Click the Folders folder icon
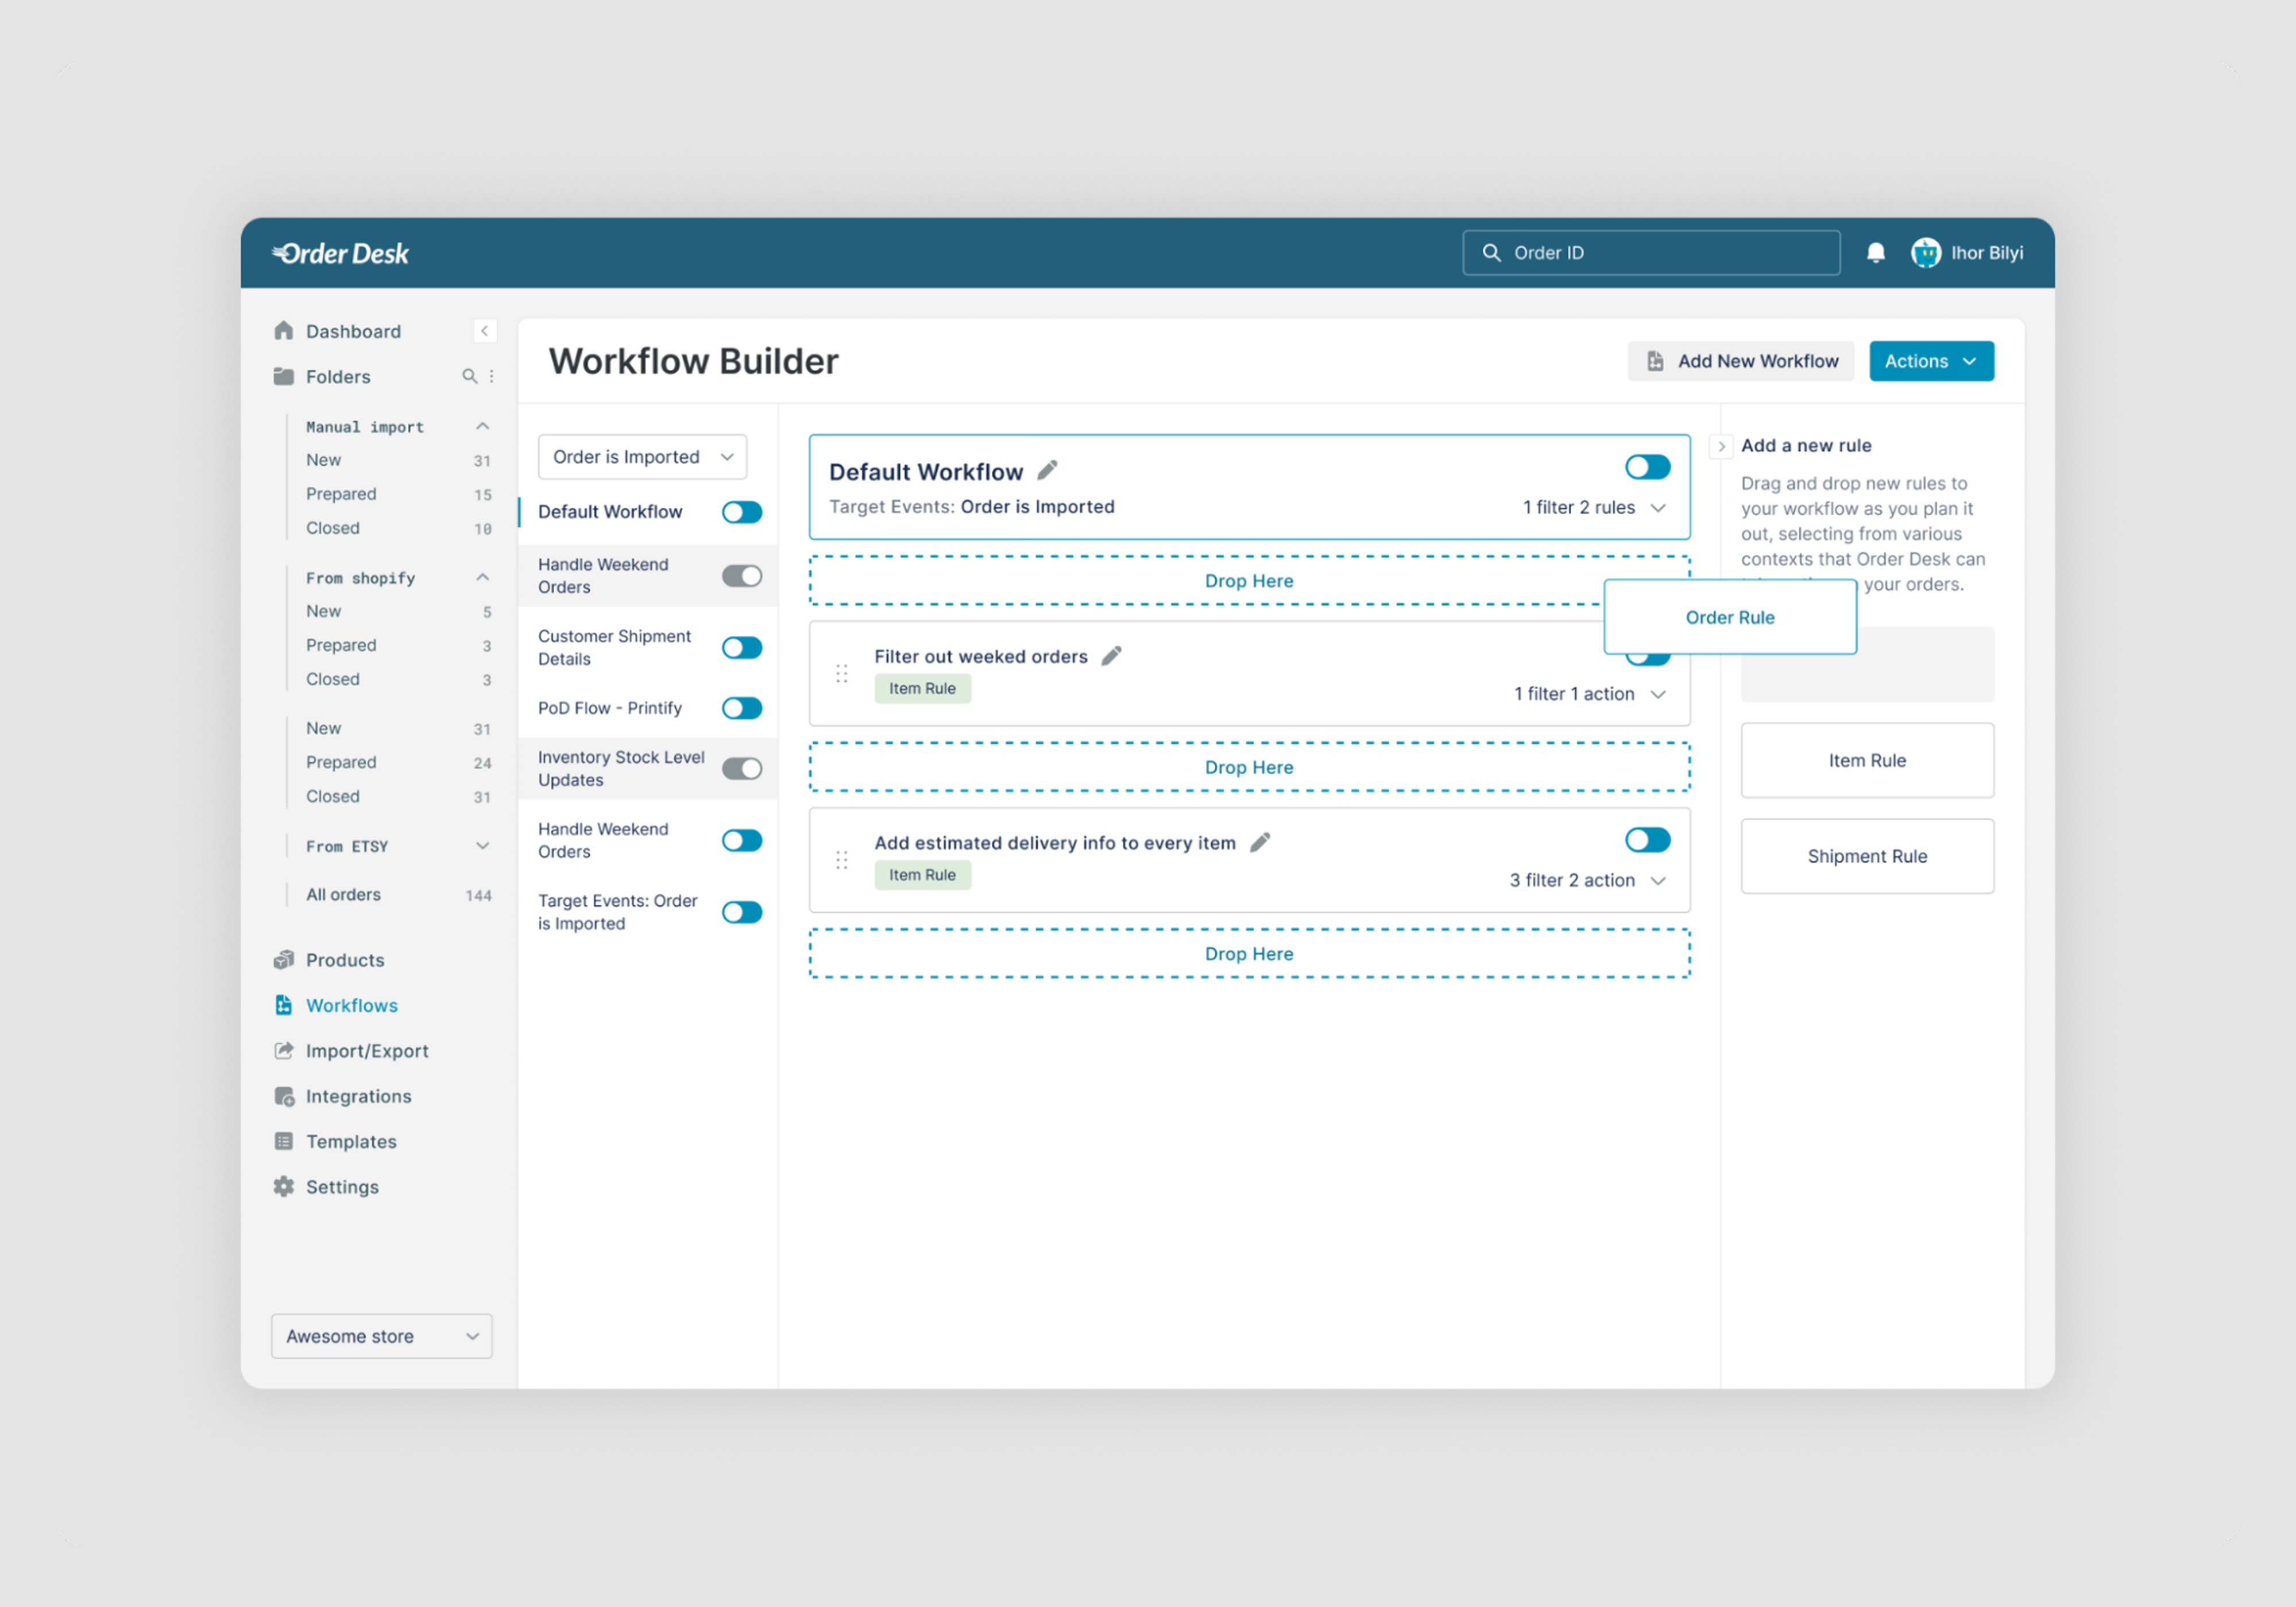 point(284,376)
